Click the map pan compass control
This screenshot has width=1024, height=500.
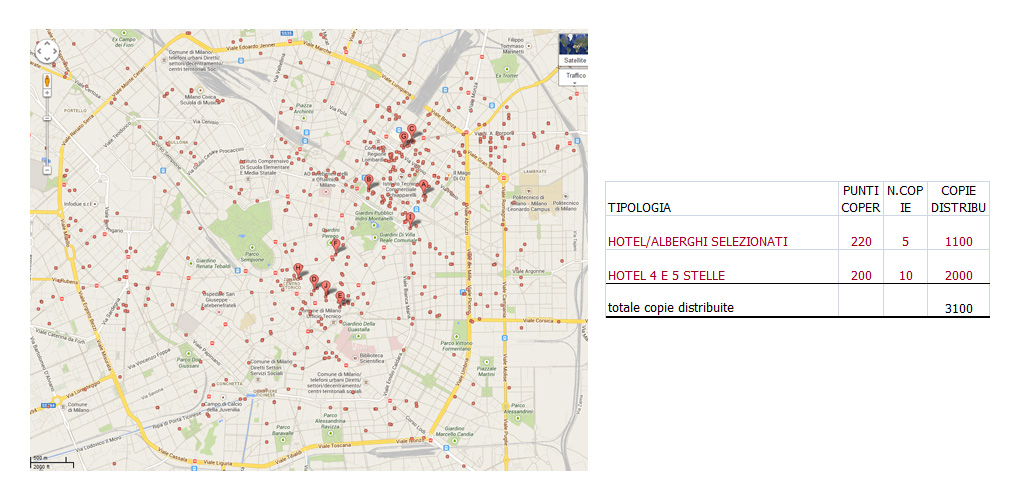[x=47, y=52]
